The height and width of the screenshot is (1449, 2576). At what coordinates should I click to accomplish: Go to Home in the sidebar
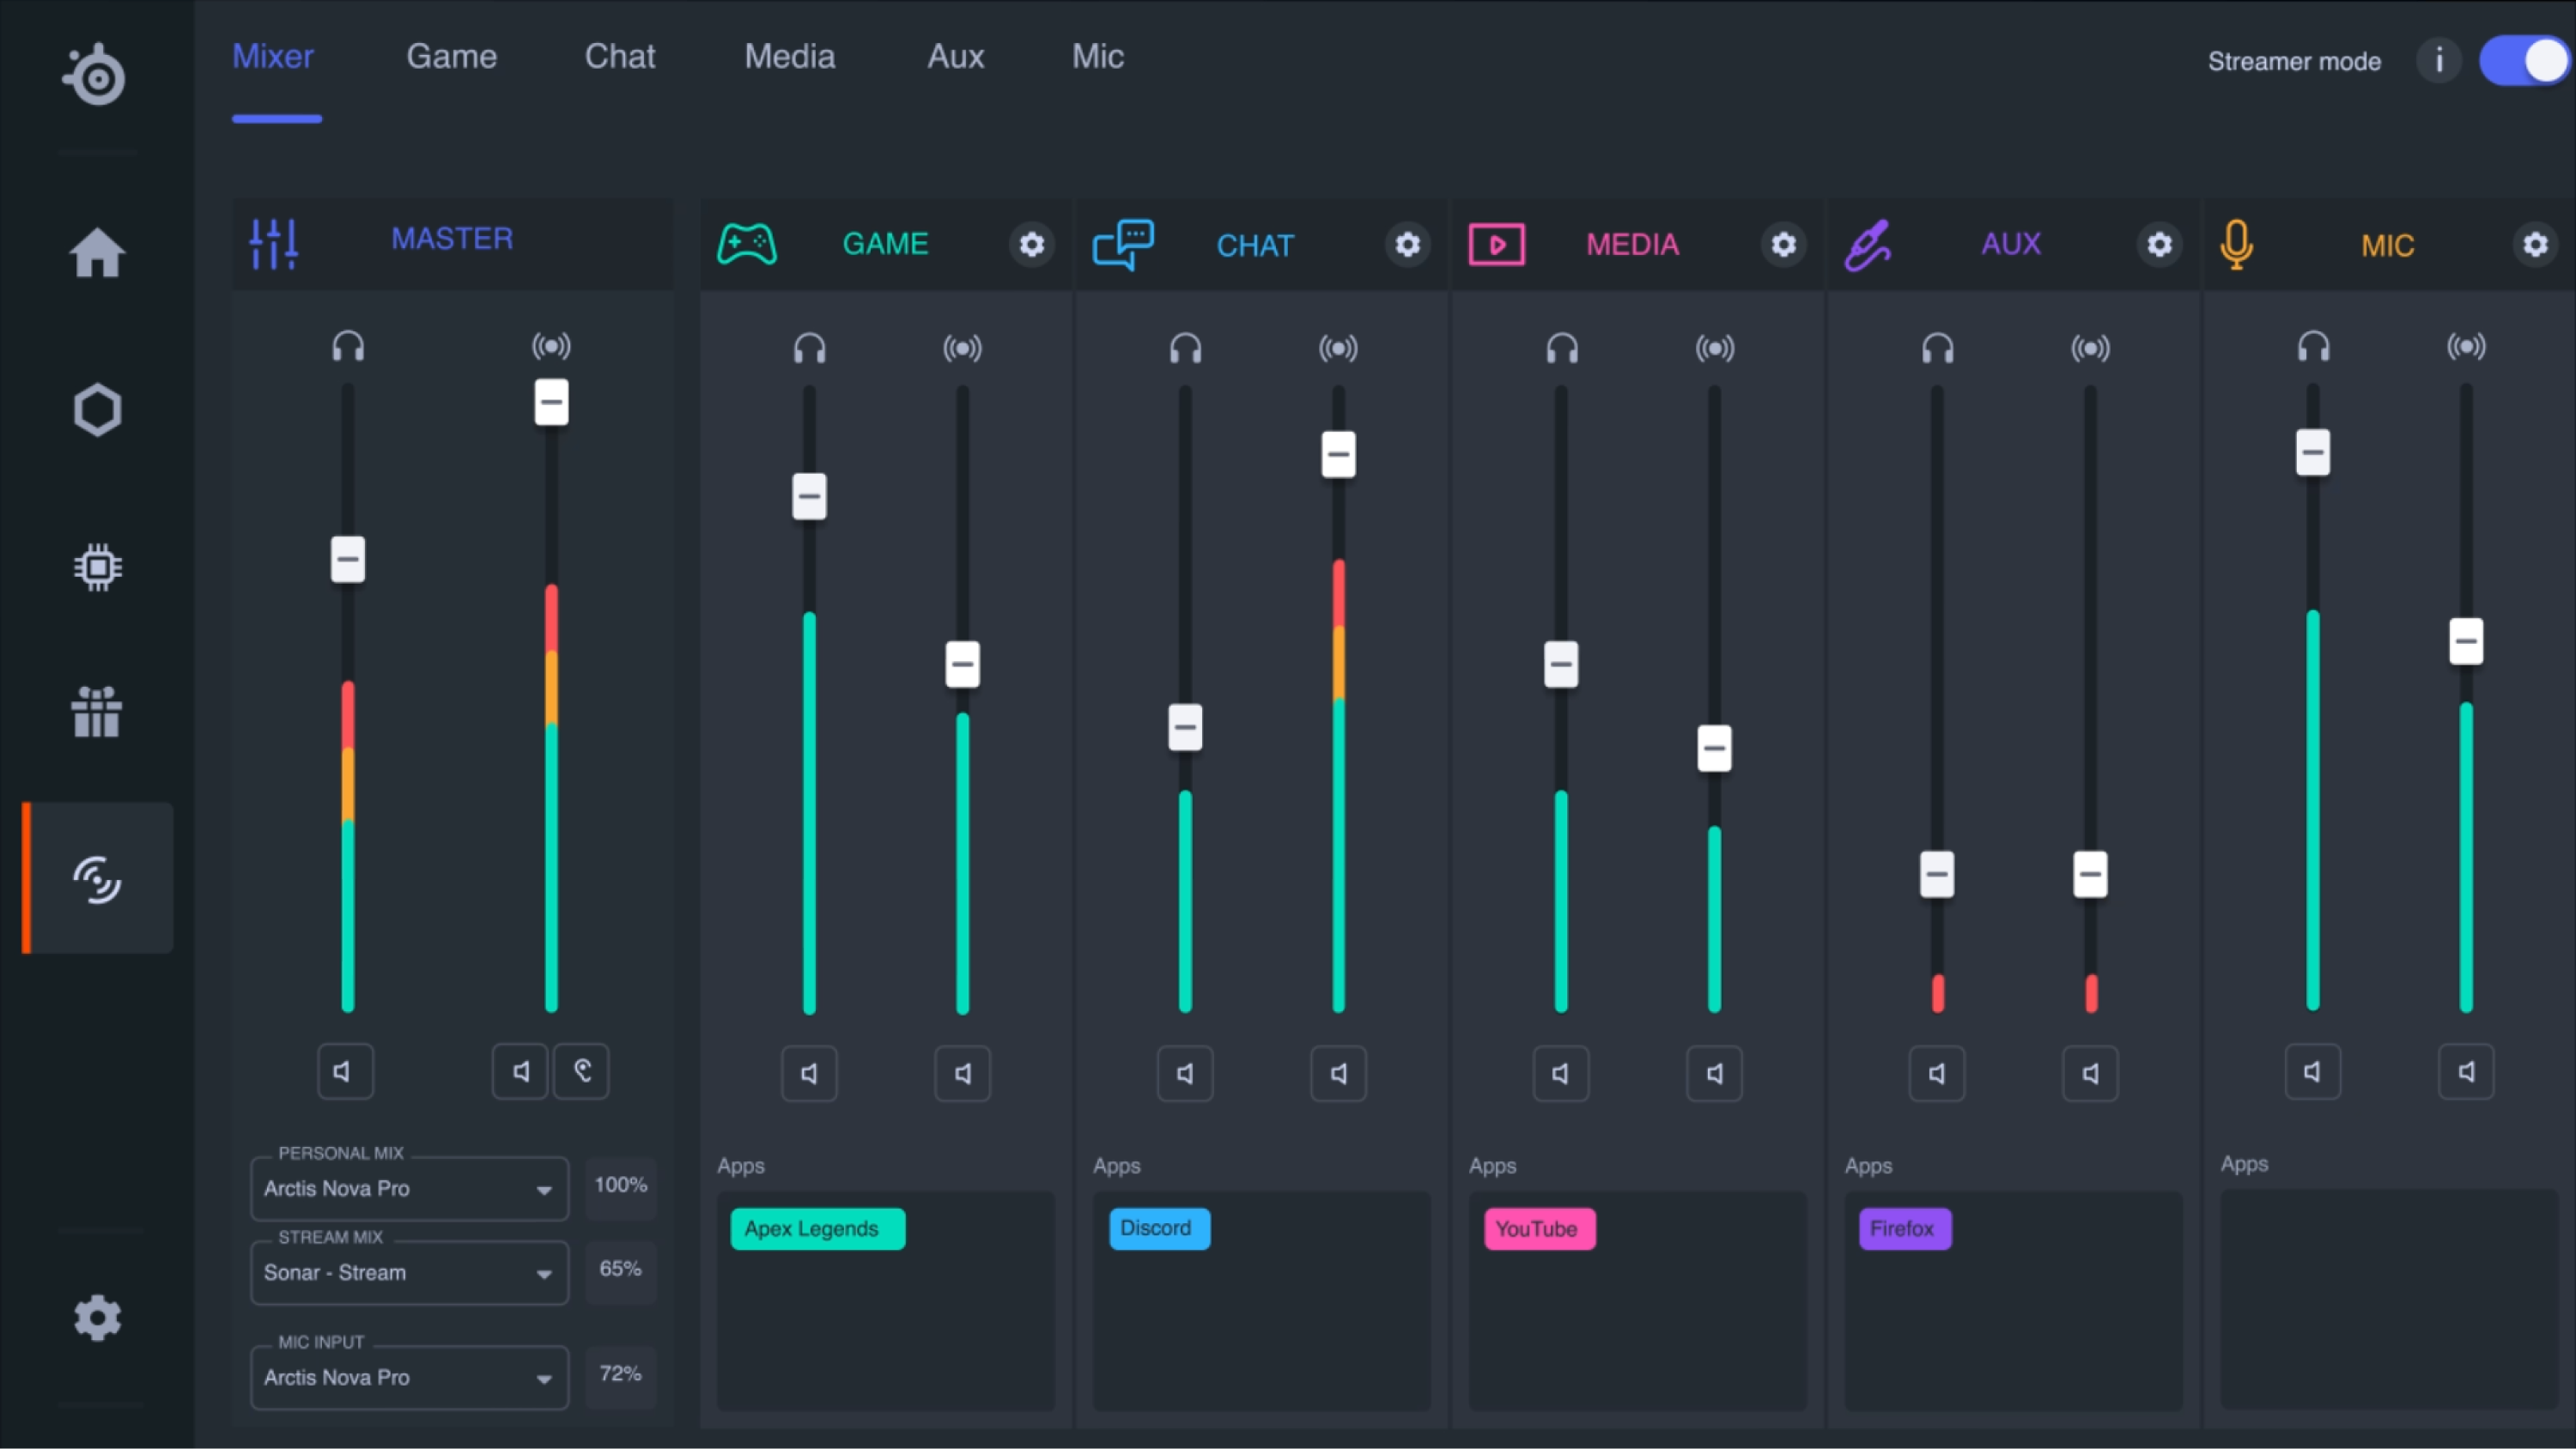click(97, 252)
